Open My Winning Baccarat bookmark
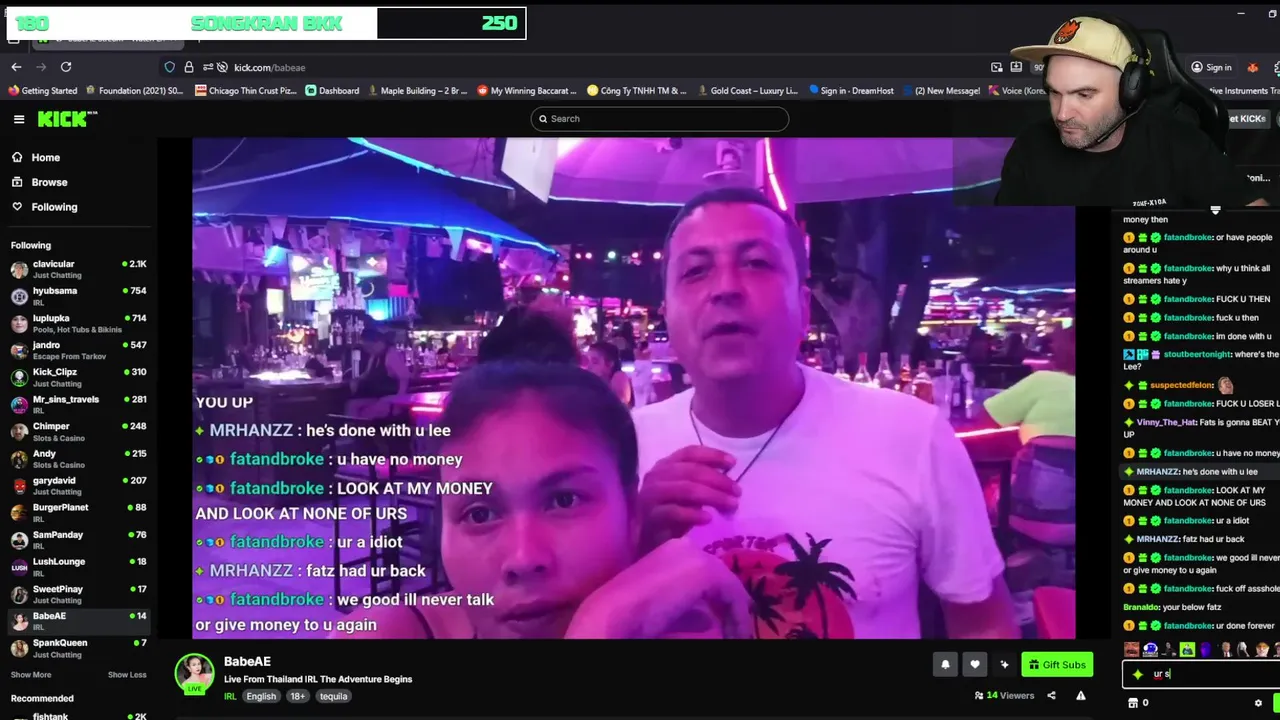1280x720 pixels. (527, 91)
